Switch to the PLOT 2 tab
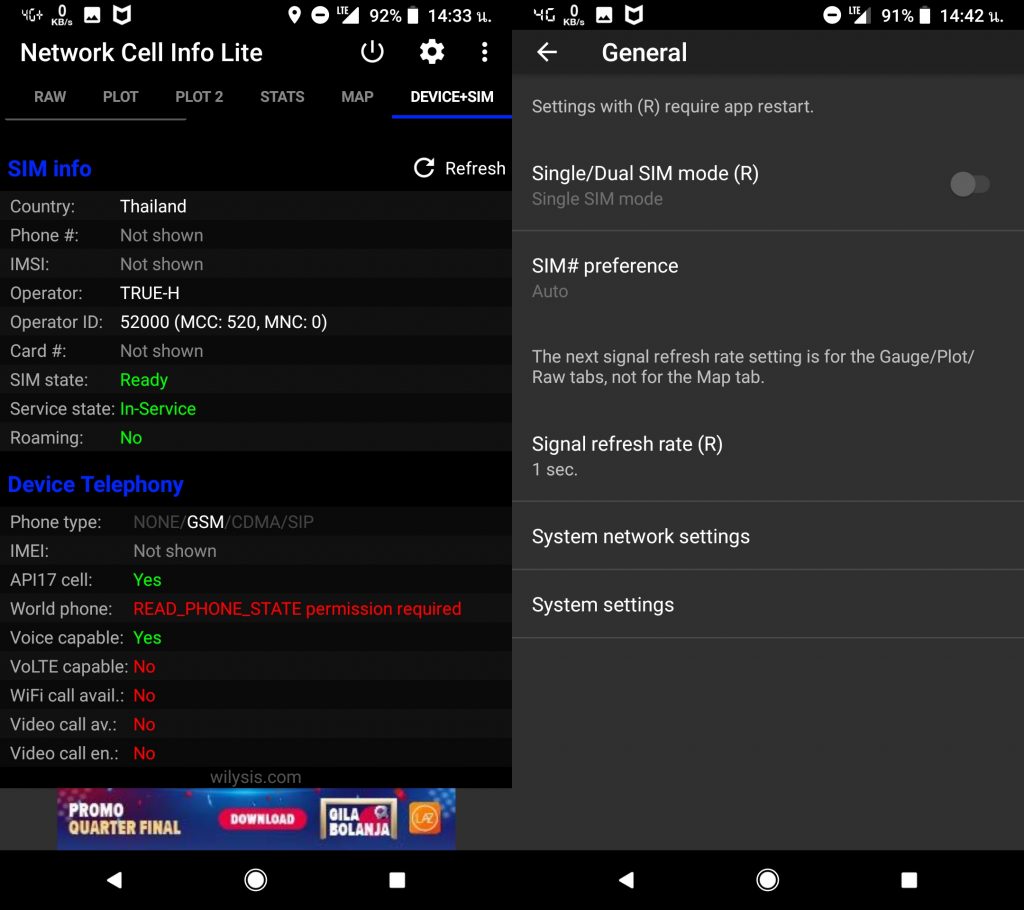1024x910 pixels. point(199,97)
